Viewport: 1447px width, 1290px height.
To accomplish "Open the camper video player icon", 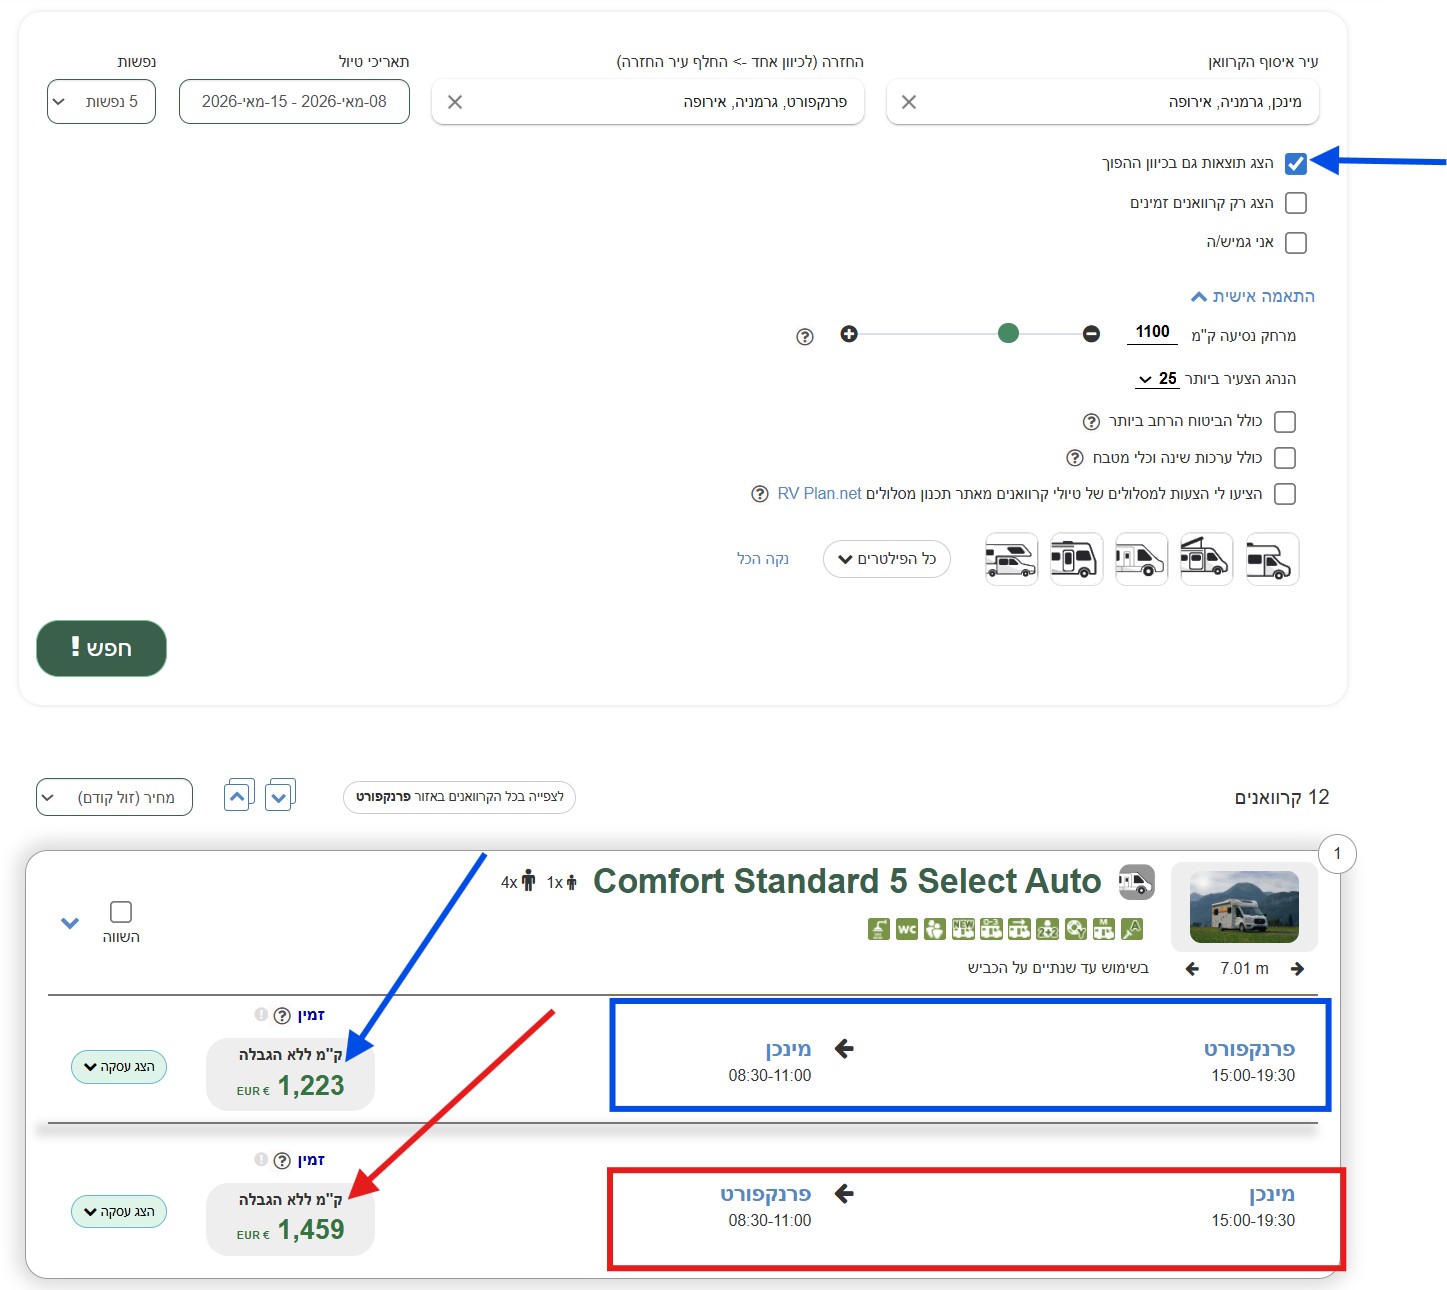I will click(1136, 883).
